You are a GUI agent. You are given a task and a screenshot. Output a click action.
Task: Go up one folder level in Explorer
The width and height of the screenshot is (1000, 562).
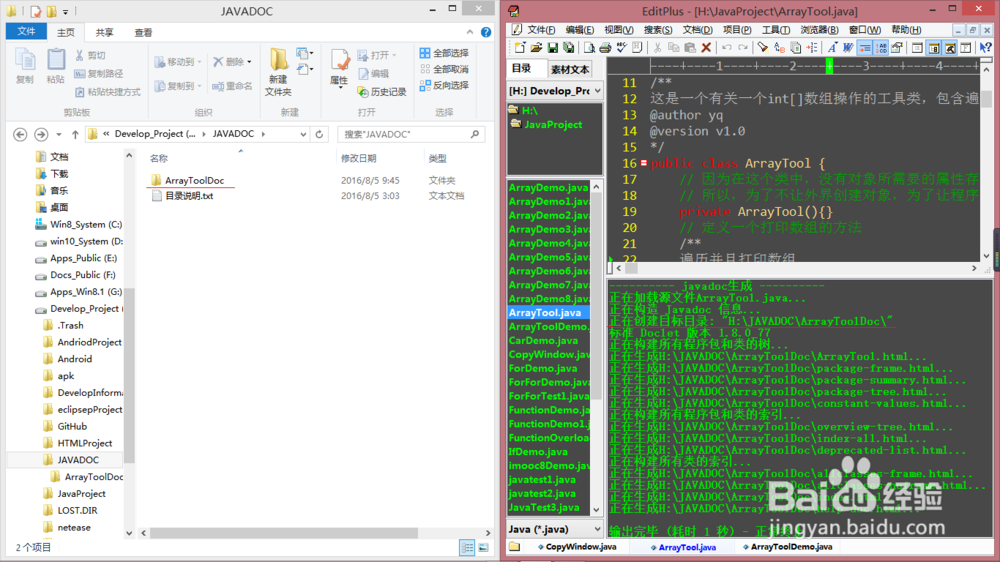point(75,135)
